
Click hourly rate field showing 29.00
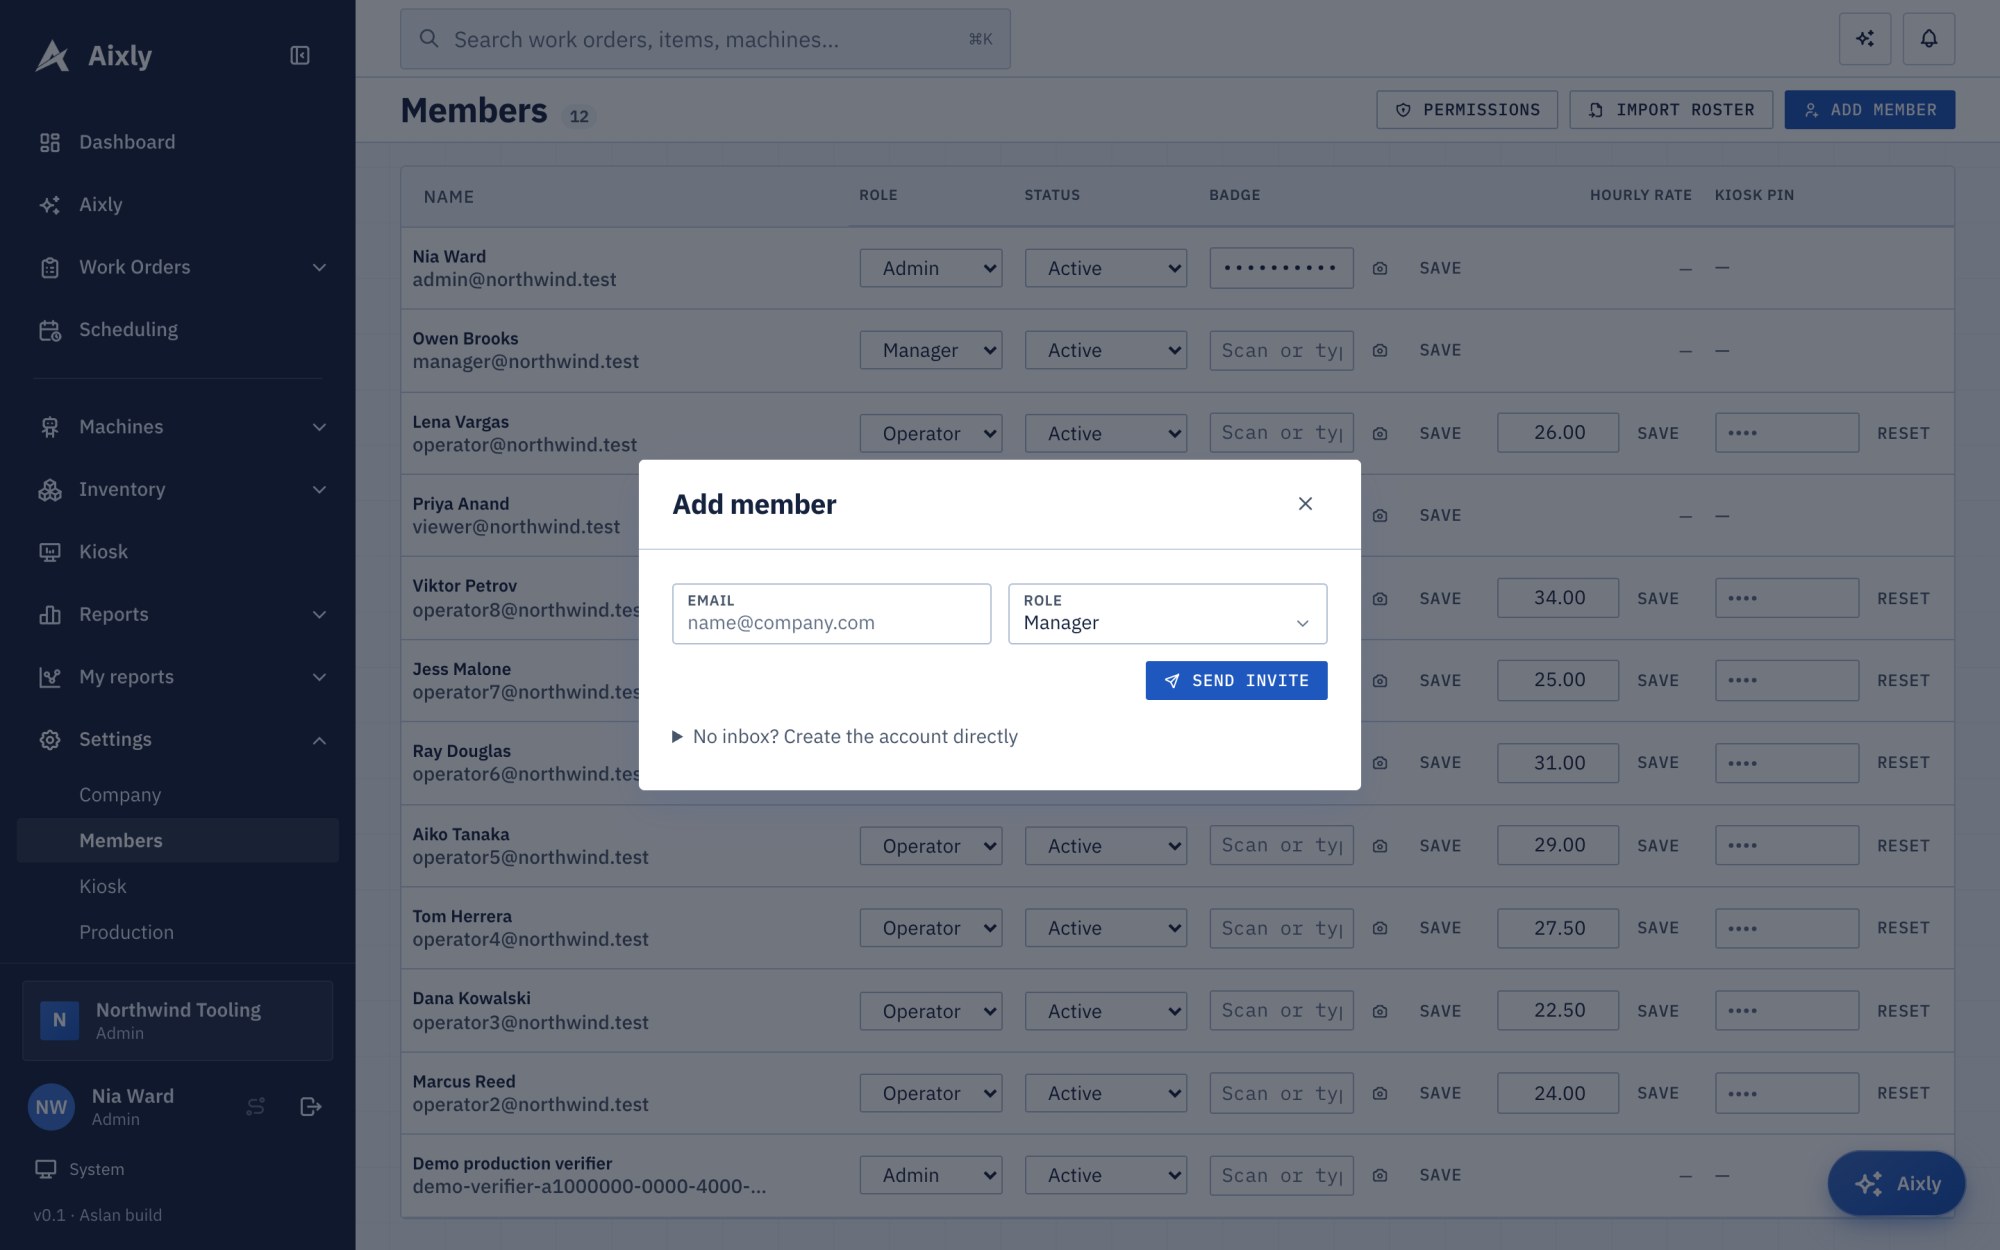pos(1558,846)
